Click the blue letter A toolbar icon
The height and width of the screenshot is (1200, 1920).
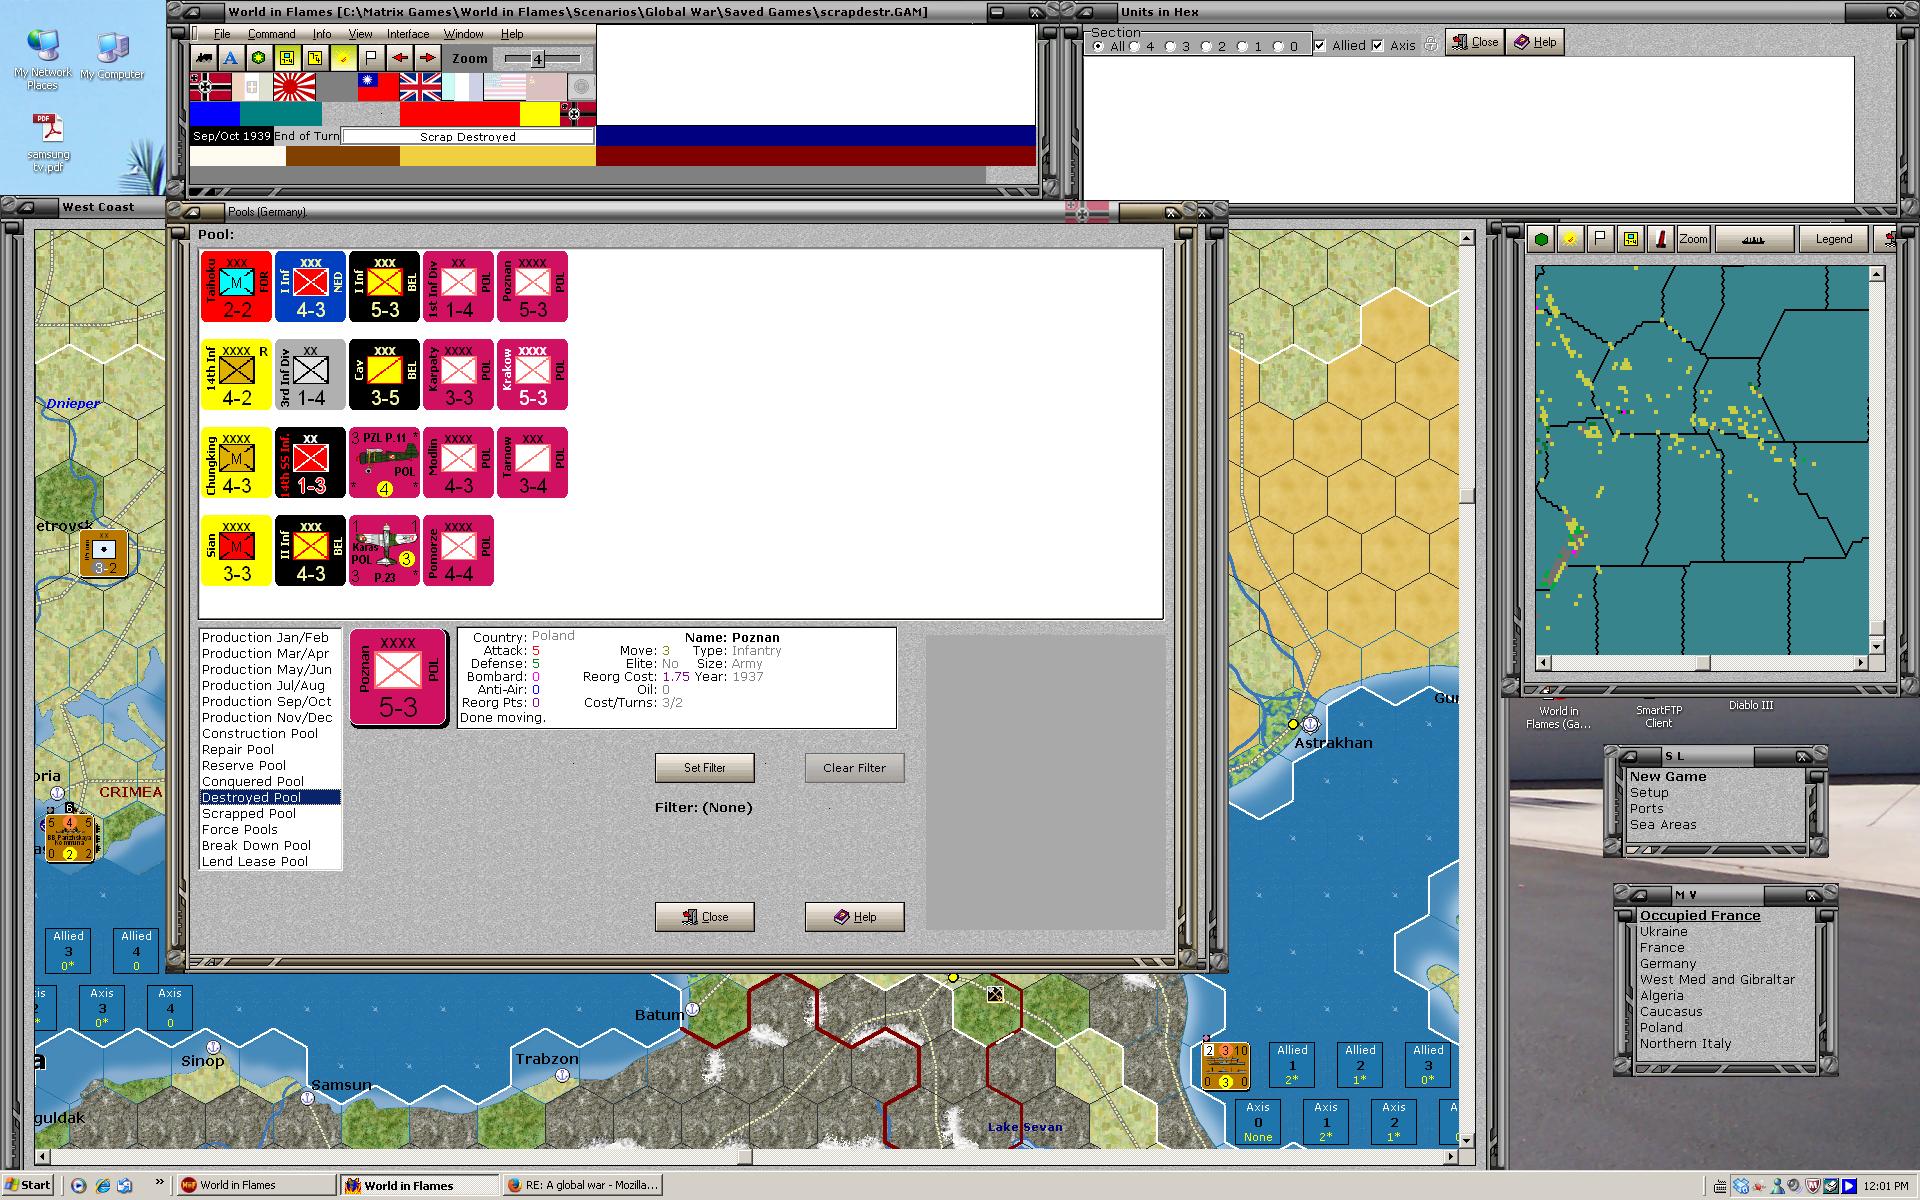click(231, 58)
